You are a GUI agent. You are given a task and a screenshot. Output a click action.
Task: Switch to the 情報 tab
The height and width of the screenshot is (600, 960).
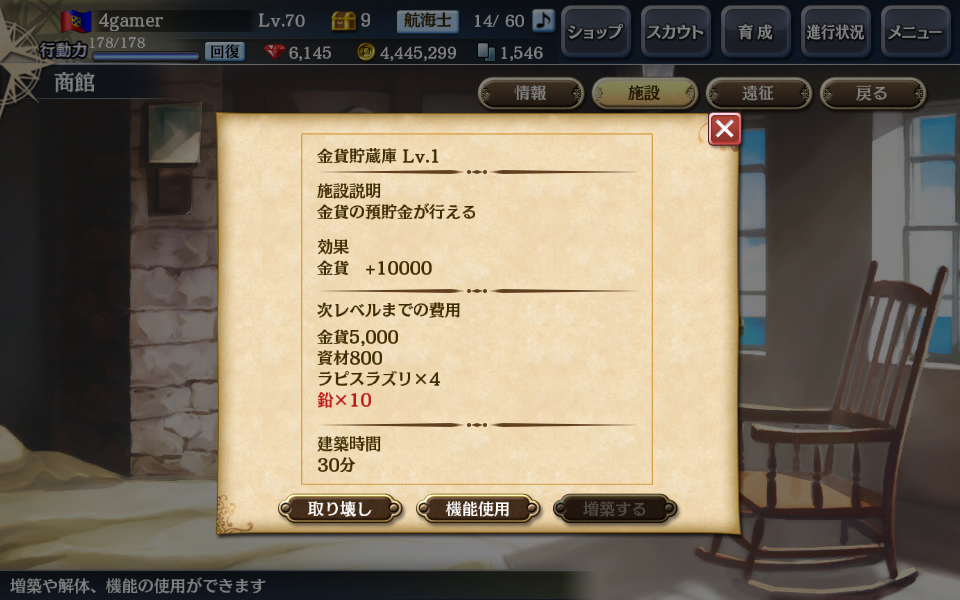pyautogui.click(x=531, y=93)
